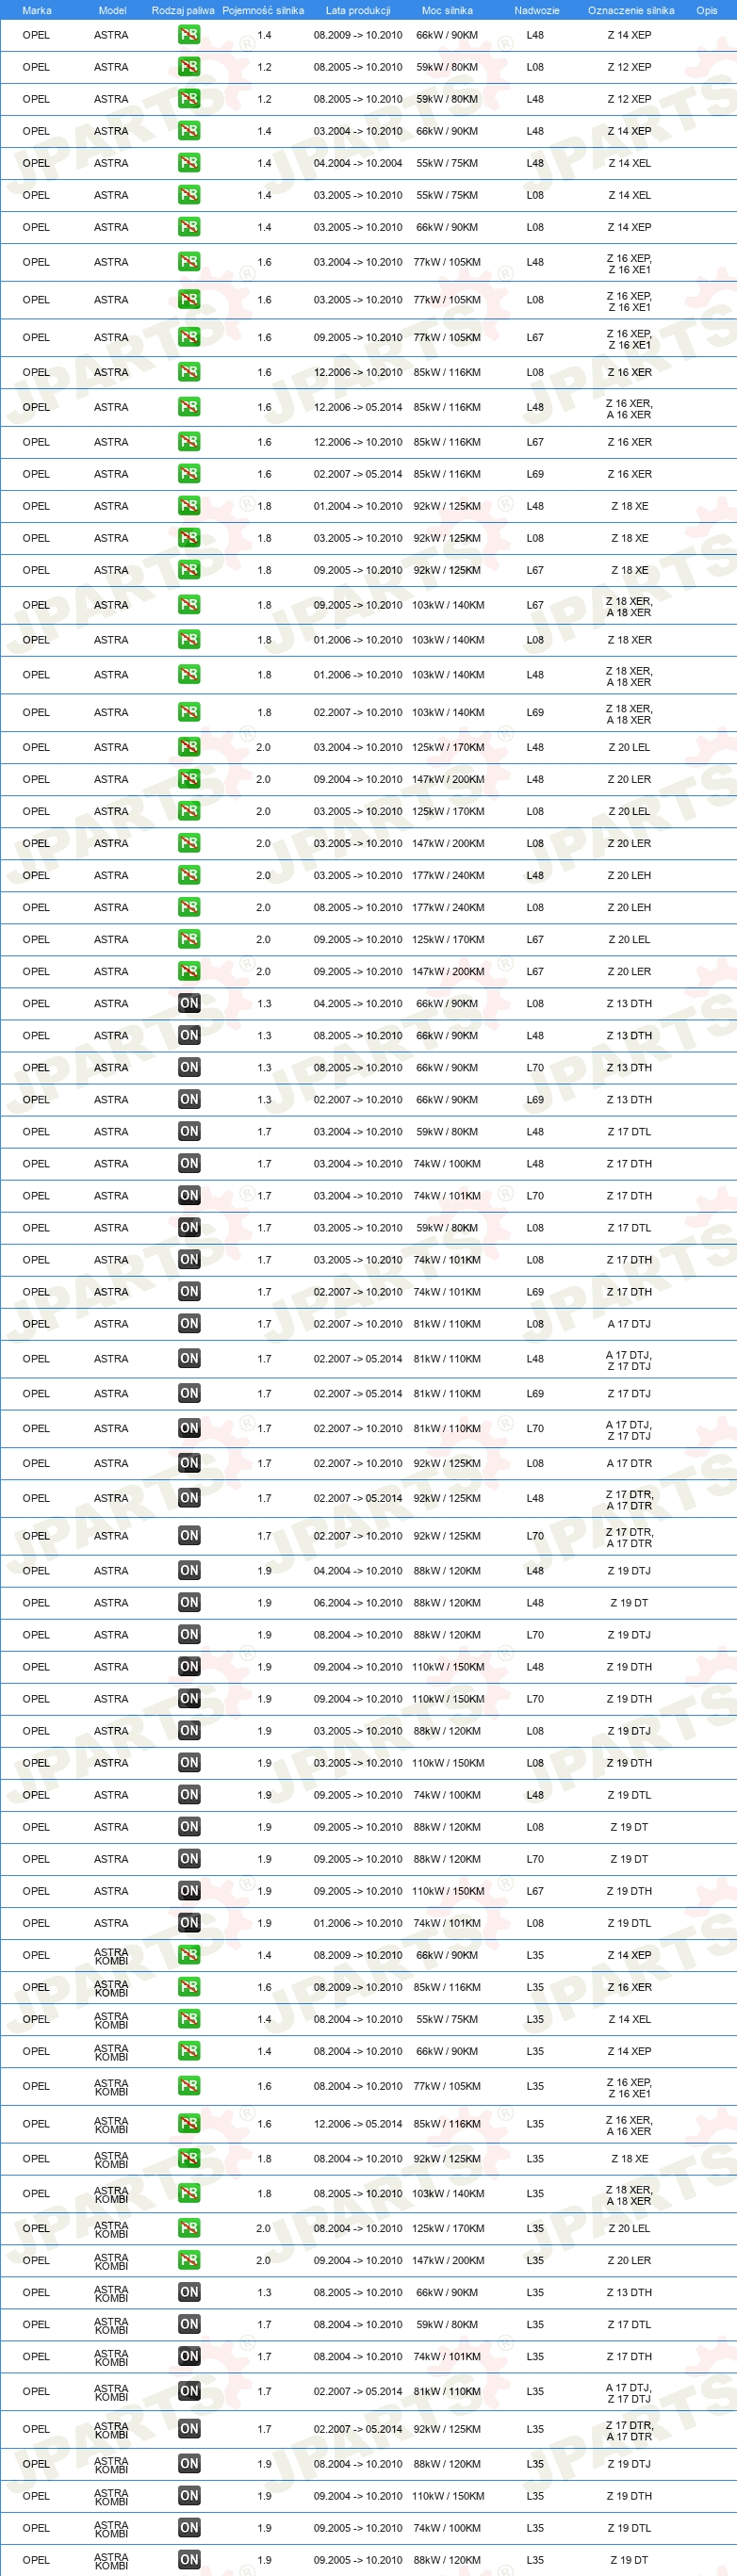737x2576 pixels.
Task: Click the 'Rodzaj paliwa' column header
Action: coord(183,10)
